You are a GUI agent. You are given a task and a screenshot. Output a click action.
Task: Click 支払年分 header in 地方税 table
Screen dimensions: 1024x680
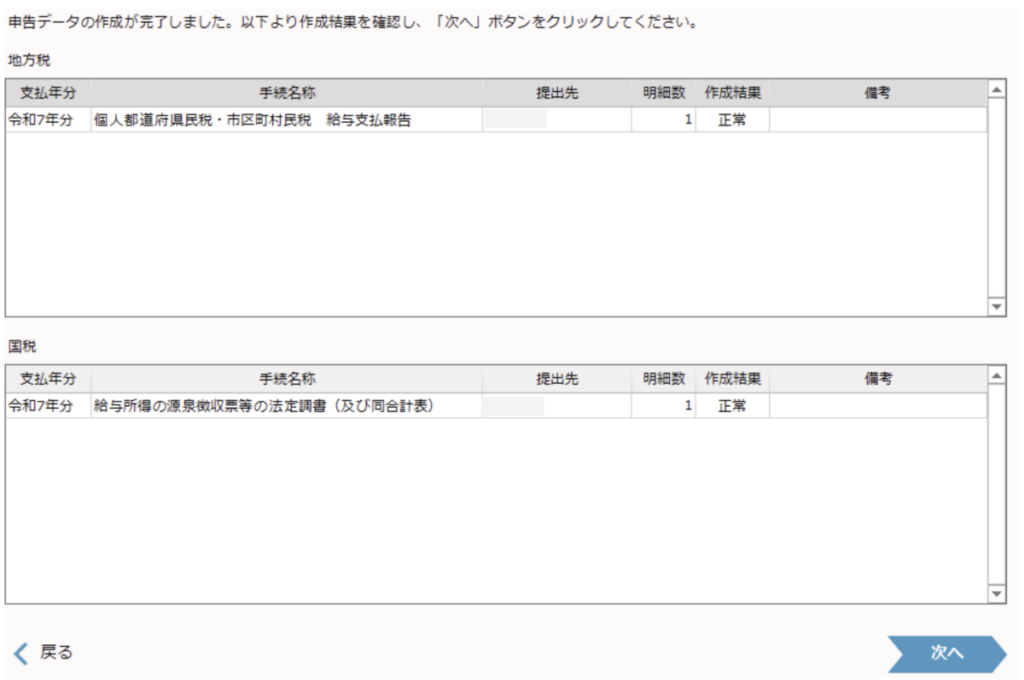click(48, 93)
